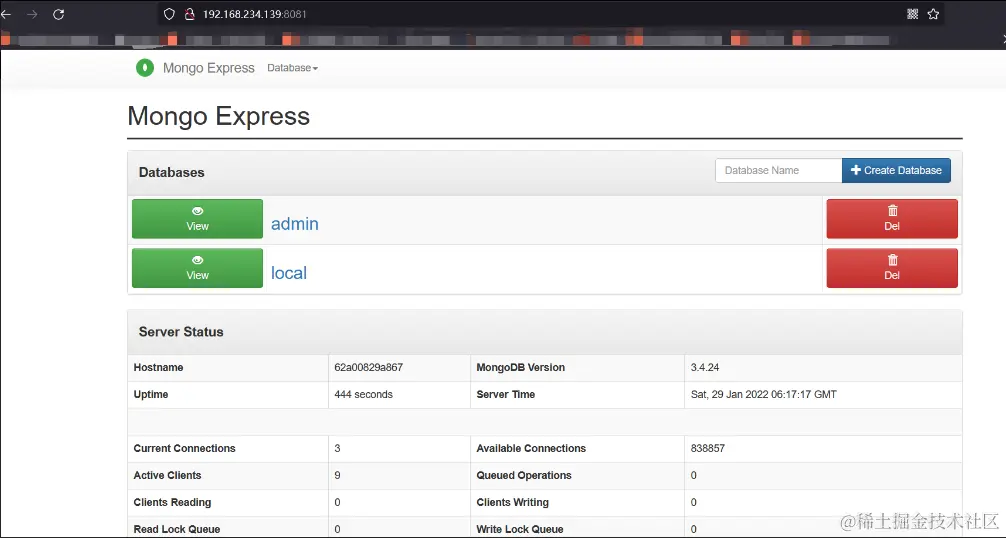Click the Active Clients label
The width and height of the screenshot is (1006, 538).
[167, 475]
